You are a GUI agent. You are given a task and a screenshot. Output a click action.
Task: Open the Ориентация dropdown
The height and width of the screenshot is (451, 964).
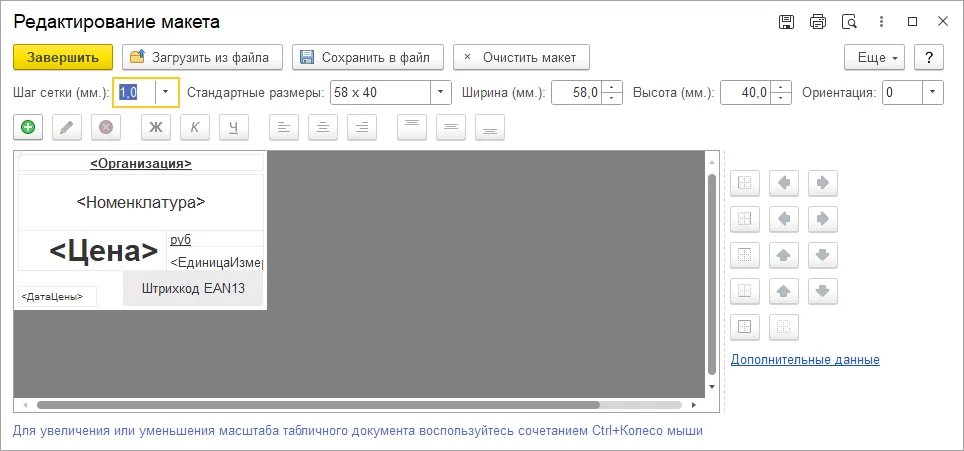click(933, 93)
